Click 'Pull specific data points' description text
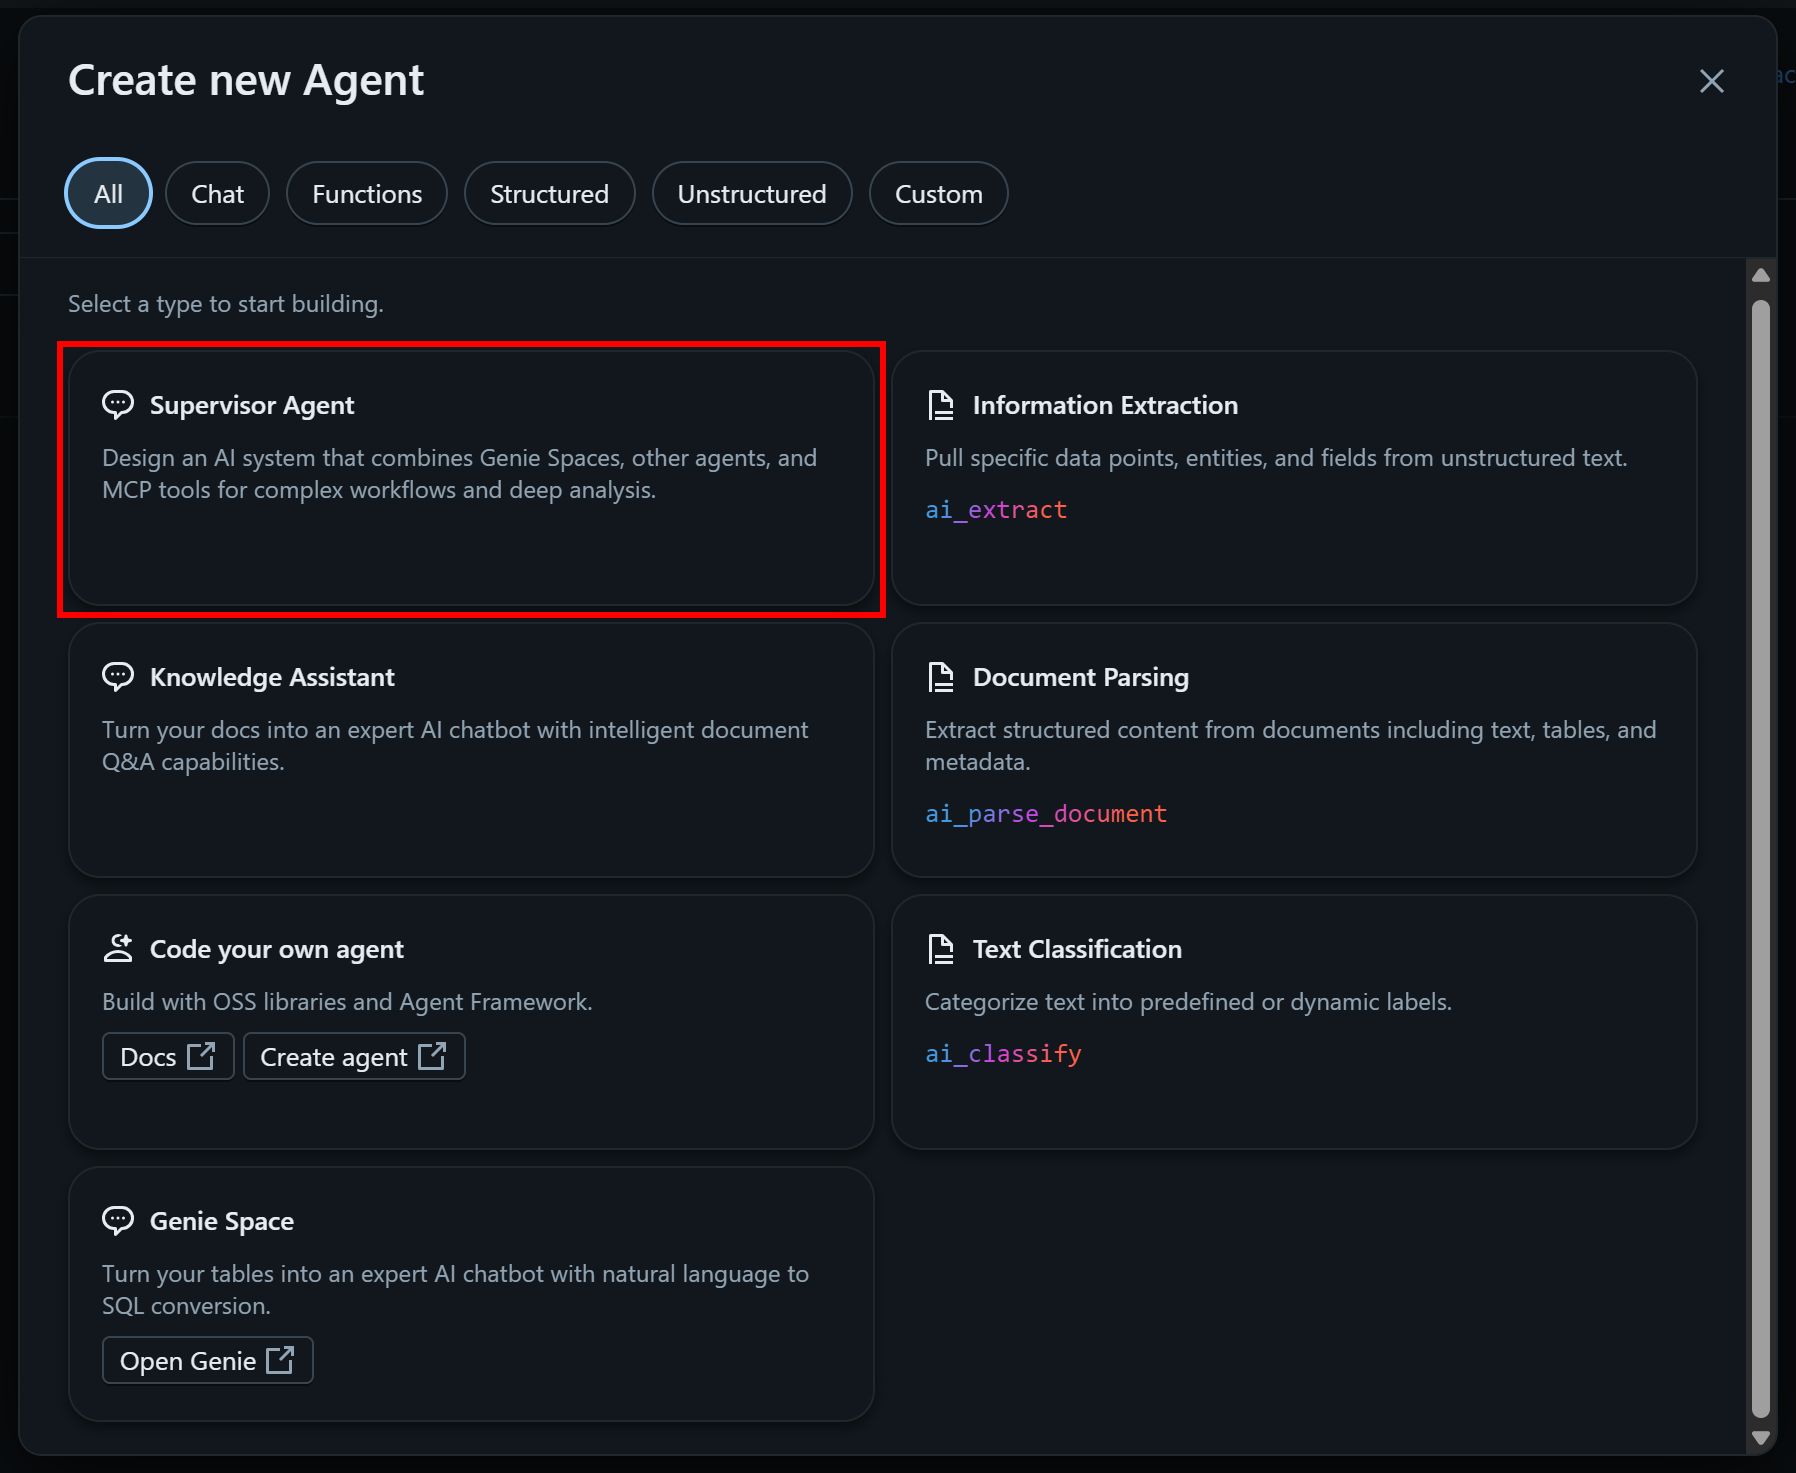 point(1276,458)
